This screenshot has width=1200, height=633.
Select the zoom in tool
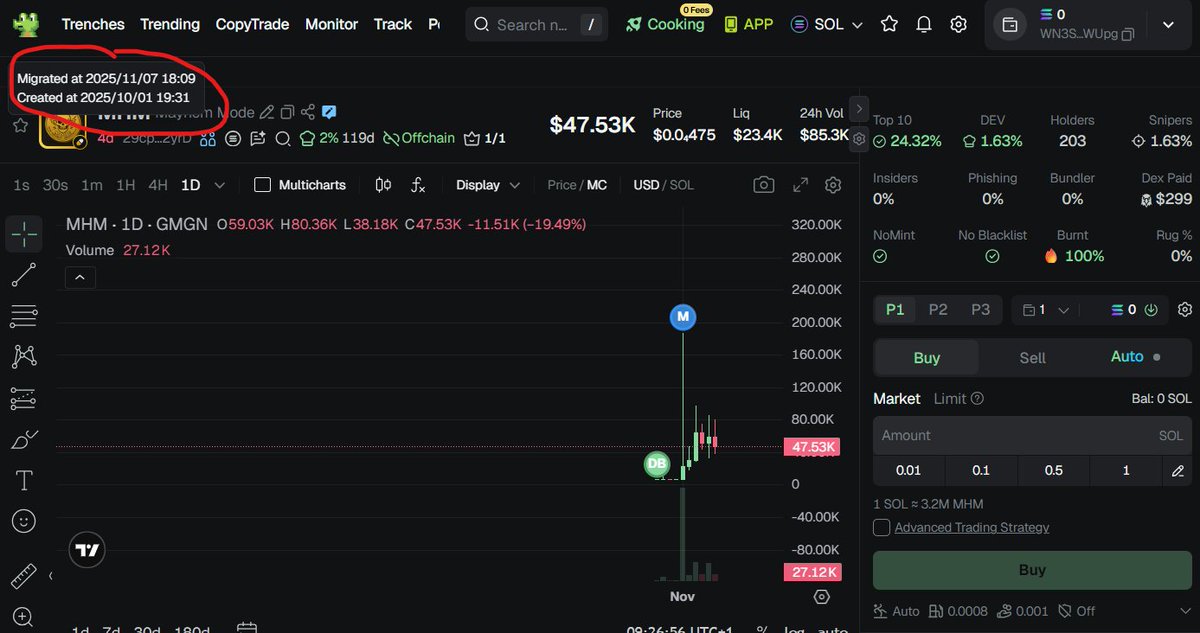(24, 617)
